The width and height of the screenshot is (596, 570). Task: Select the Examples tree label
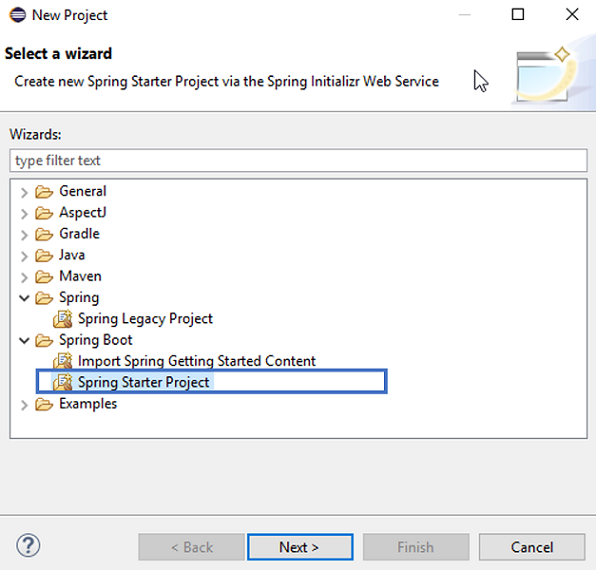[x=88, y=404]
